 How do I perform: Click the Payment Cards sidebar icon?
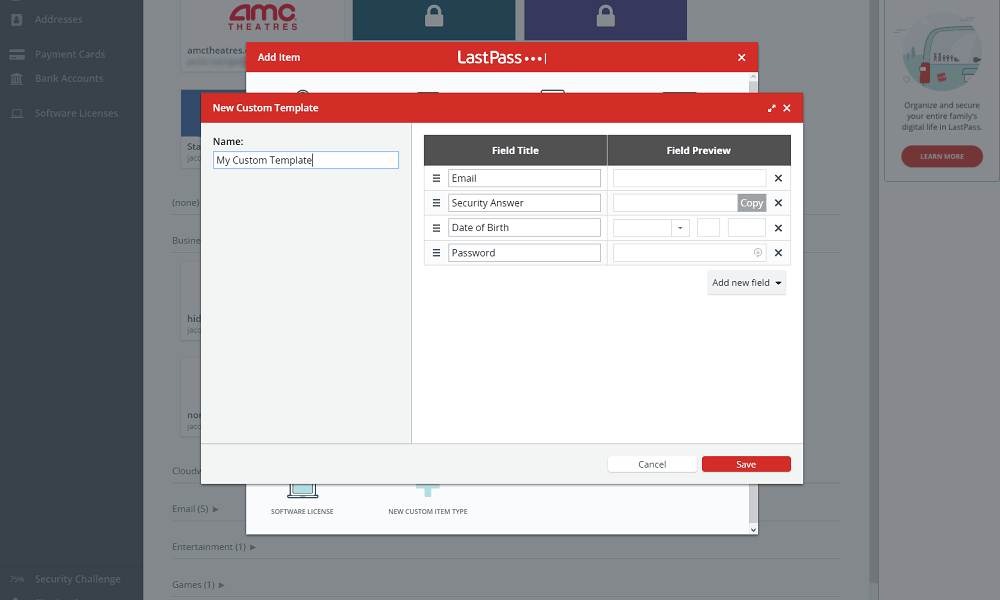[17, 54]
